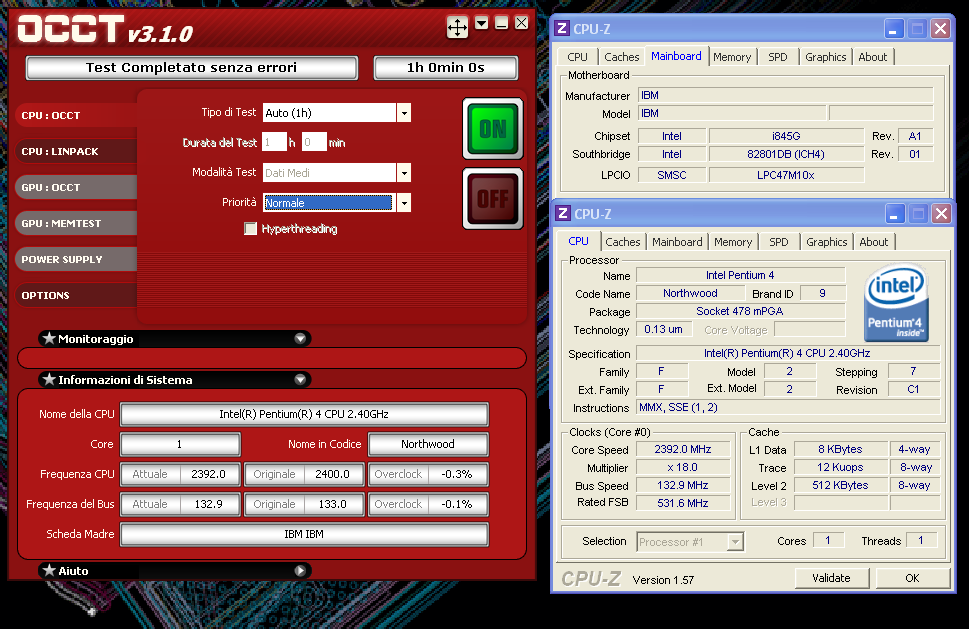This screenshot has width=969, height=629.
Task: Click the Northwood code name field in OCCT
Action: point(428,444)
